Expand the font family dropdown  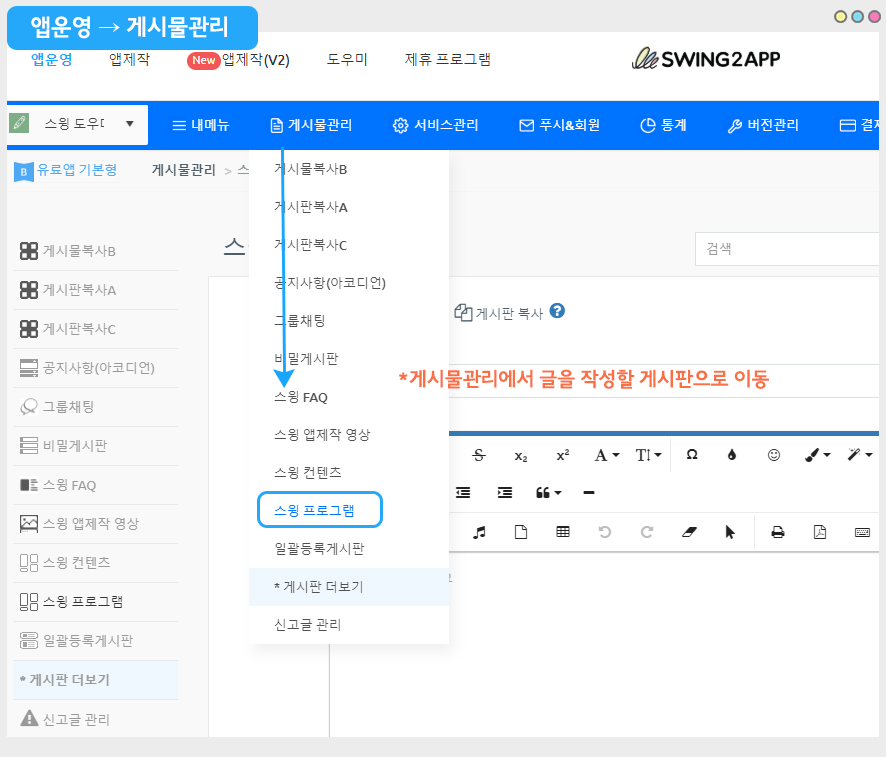pyautogui.click(x=607, y=455)
